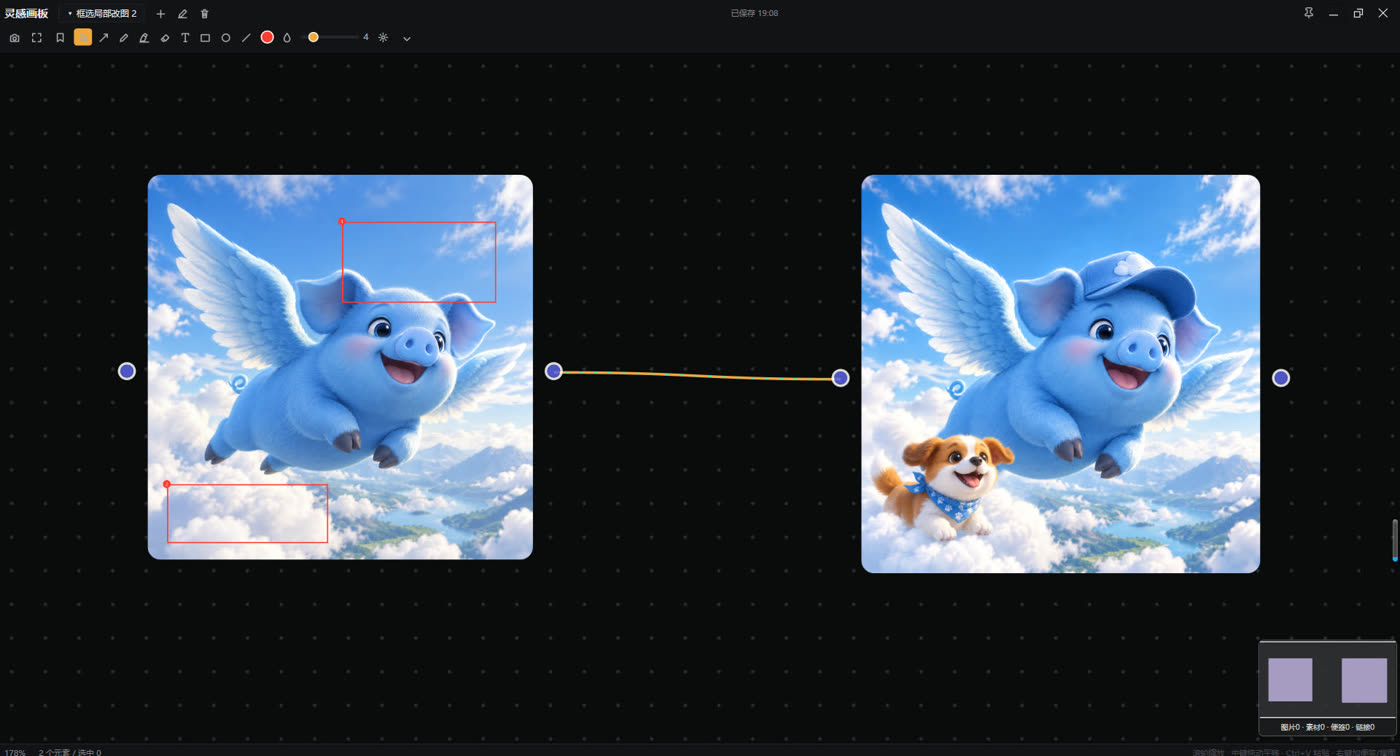Click the stroke width value 4
The height and width of the screenshot is (756, 1400).
pos(365,37)
